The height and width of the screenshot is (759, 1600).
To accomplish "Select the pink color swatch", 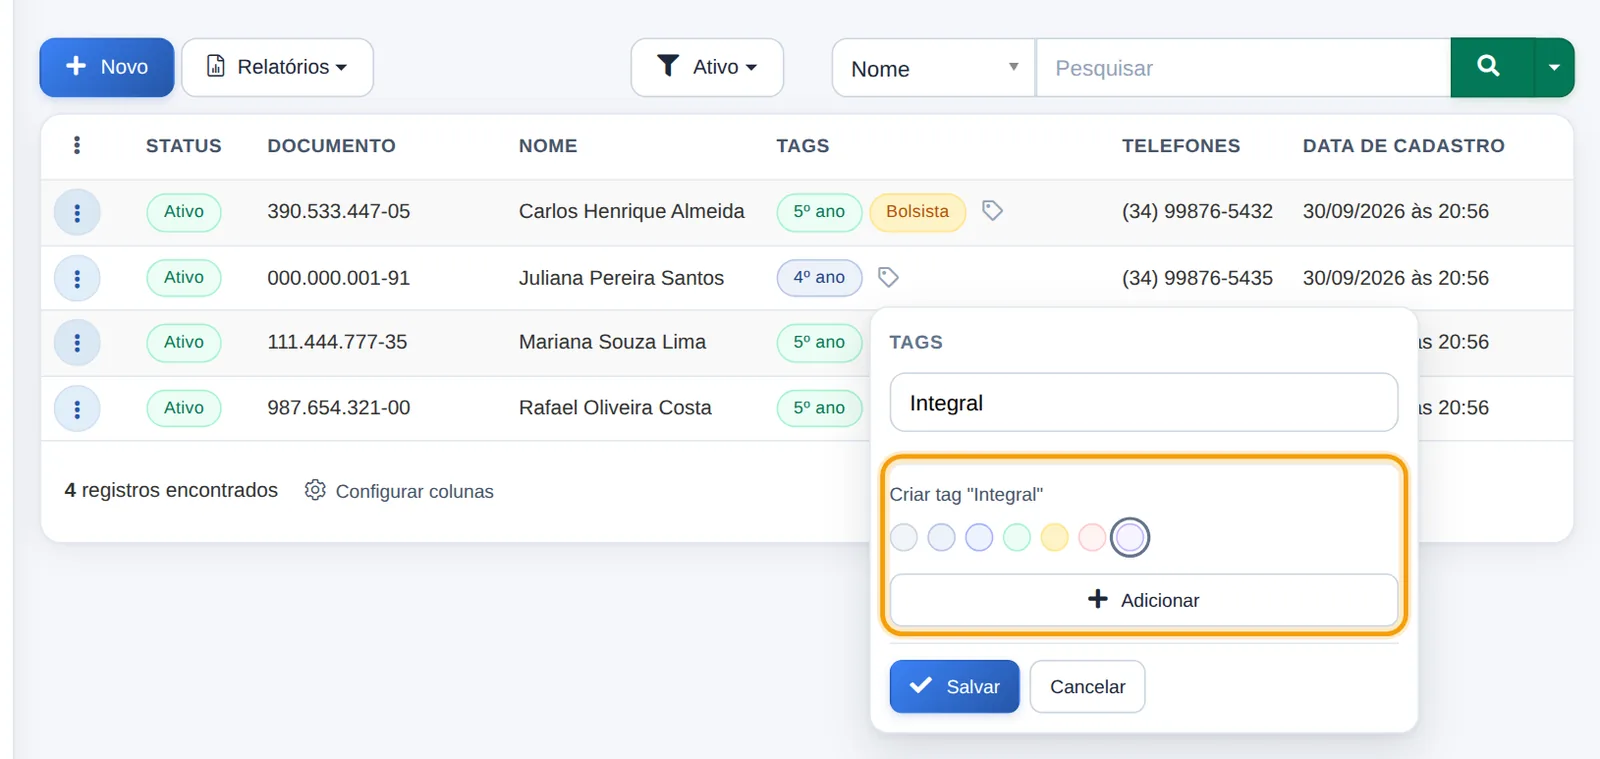I will coord(1092,538).
